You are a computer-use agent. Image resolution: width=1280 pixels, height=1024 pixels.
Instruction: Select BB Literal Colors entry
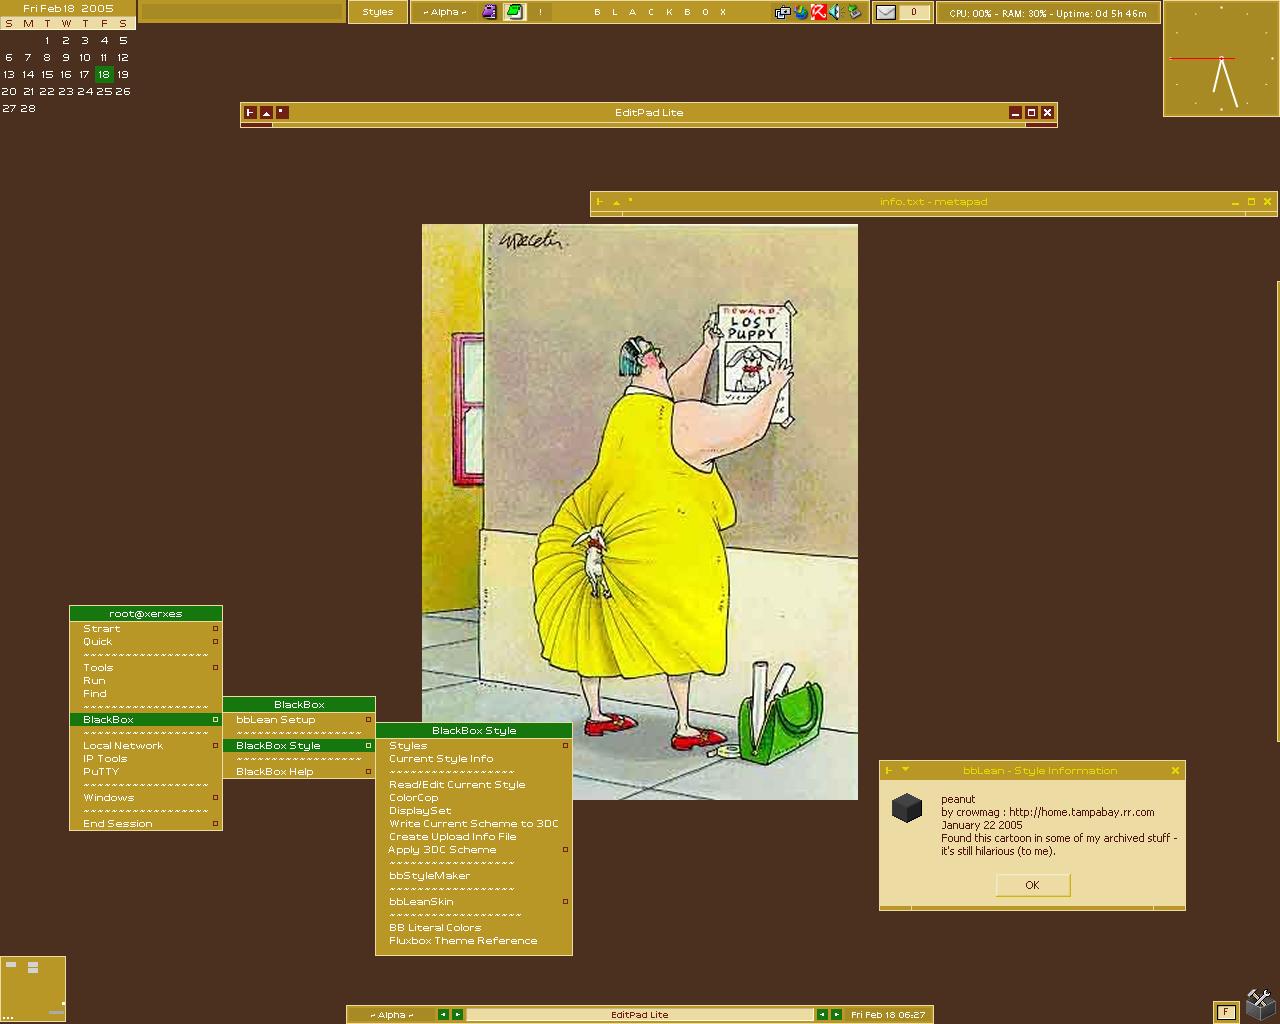[474, 928]
